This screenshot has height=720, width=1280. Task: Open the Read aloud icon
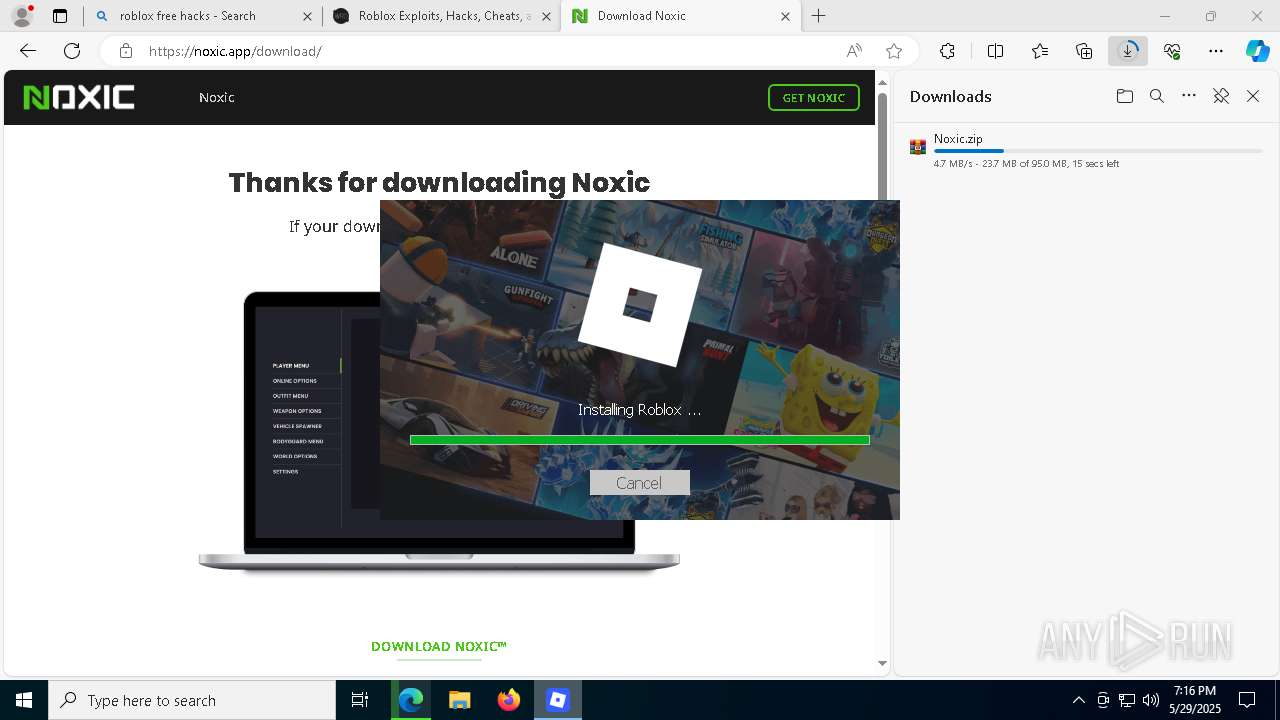854,51
